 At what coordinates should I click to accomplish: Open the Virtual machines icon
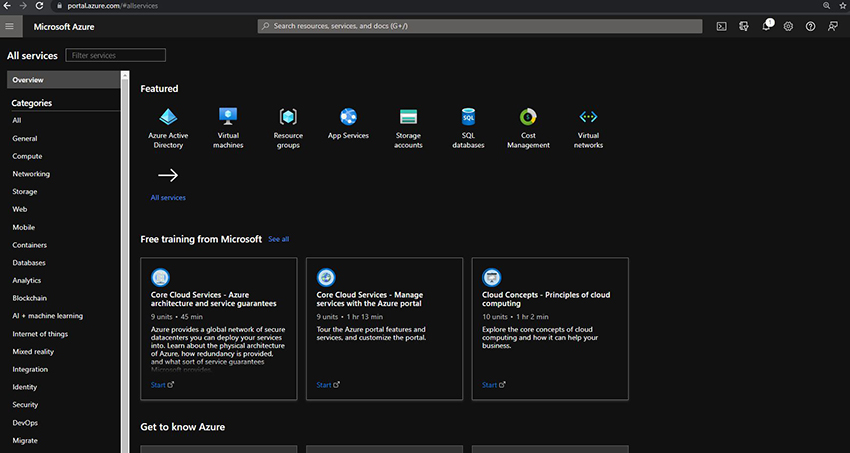(228, 117)
